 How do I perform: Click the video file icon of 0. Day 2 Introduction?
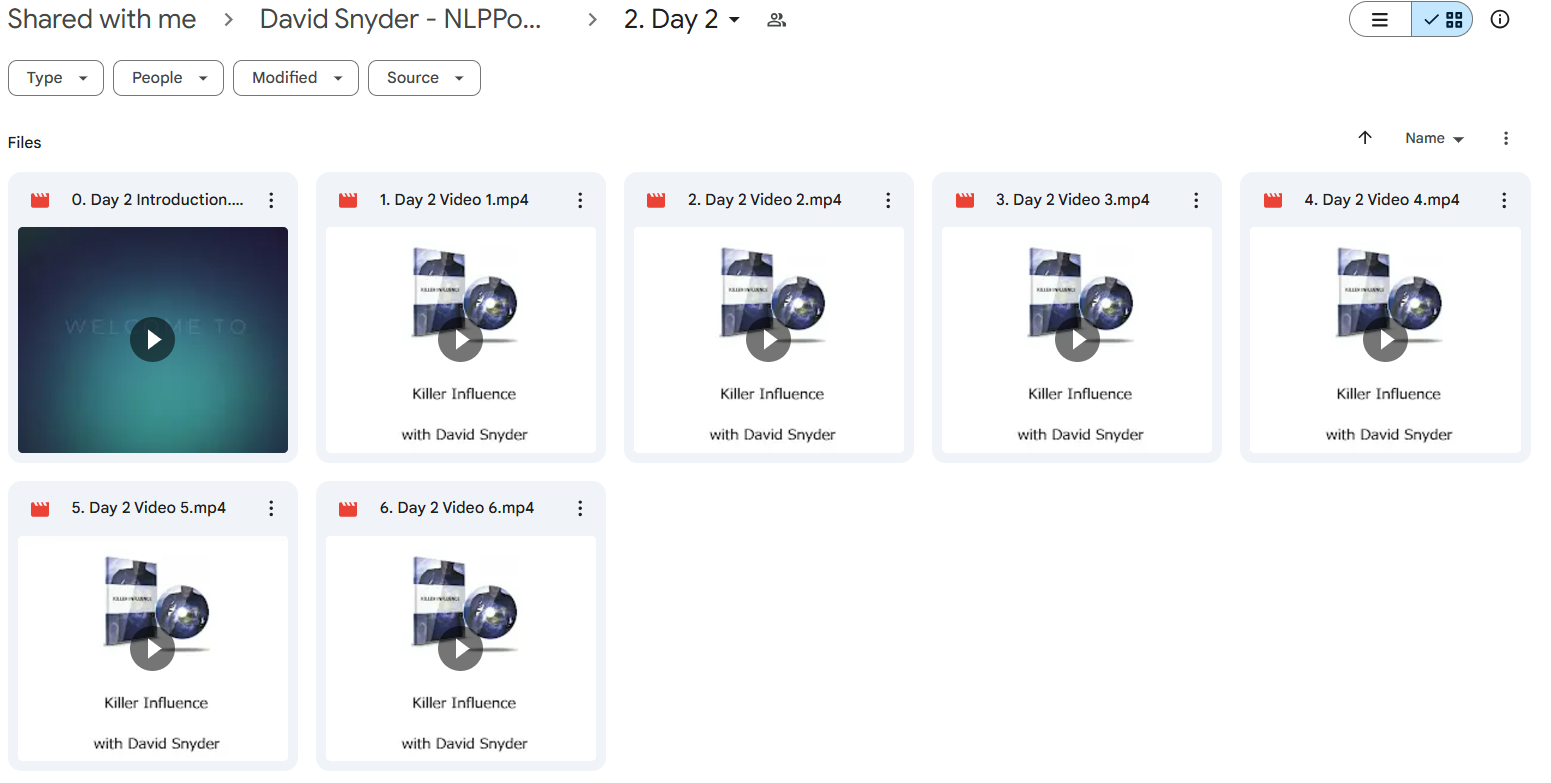click(40, 200)
